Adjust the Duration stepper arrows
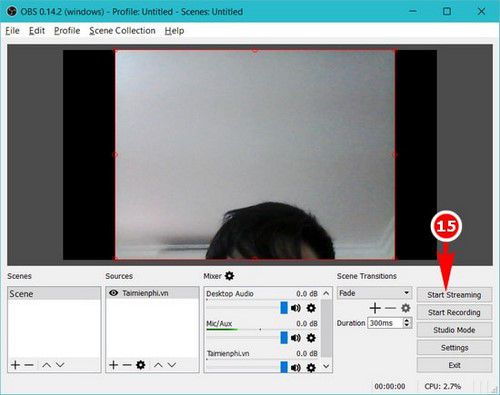 click(x=407, y=323)
